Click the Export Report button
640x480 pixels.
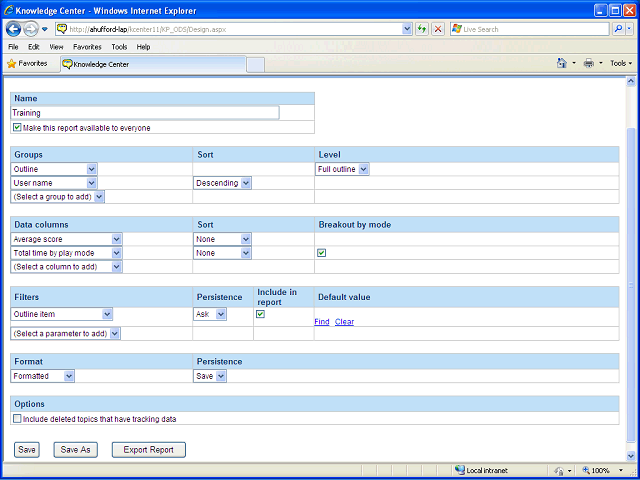click(x=149, y=450)
